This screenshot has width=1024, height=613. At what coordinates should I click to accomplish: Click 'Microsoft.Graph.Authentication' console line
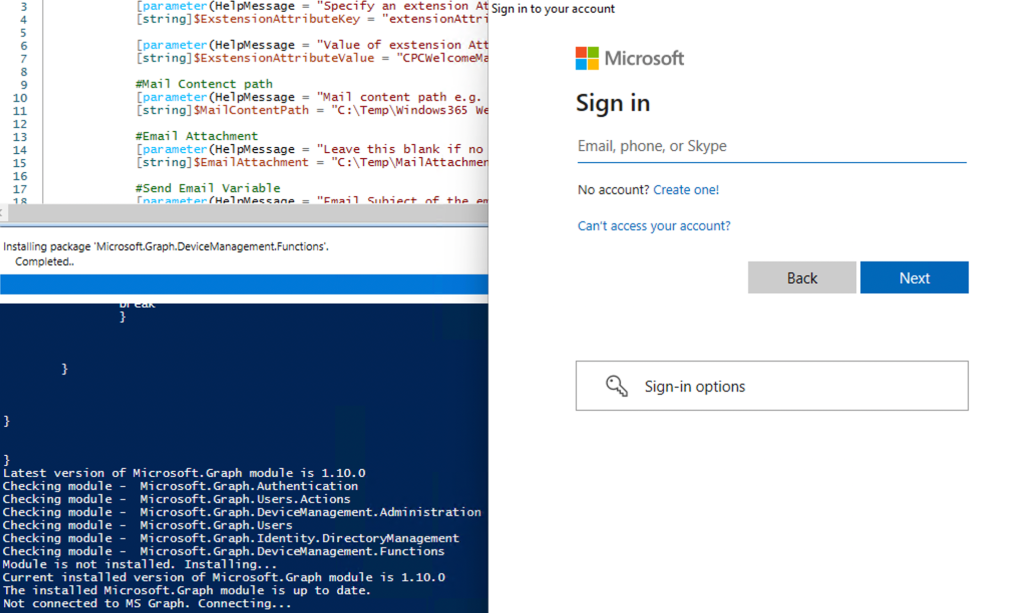coord(180,486)
